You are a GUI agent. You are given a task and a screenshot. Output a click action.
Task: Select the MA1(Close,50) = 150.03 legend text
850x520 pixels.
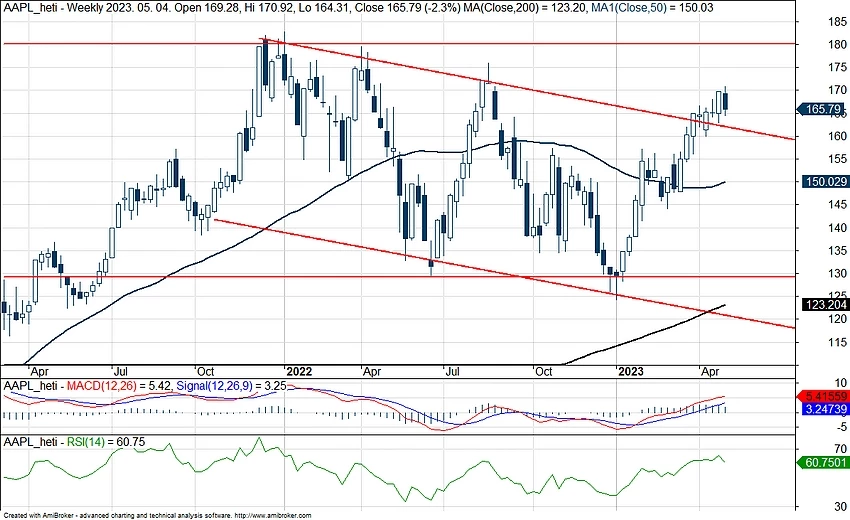pos(653,8)
